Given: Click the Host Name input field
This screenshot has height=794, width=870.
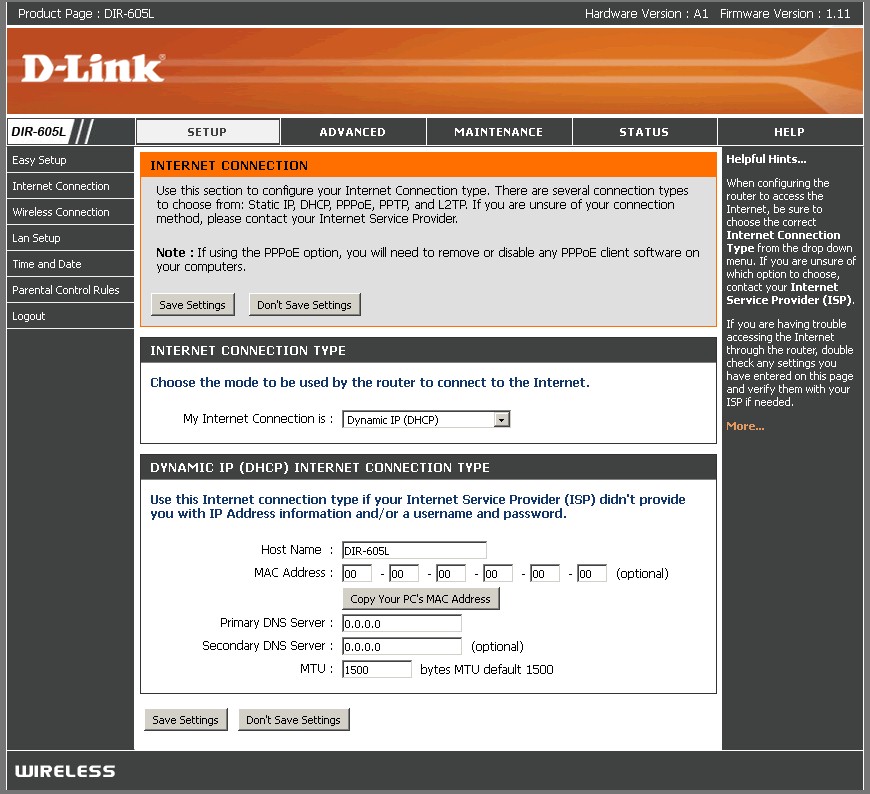Looking at the screenshot, I should [414, 550].
